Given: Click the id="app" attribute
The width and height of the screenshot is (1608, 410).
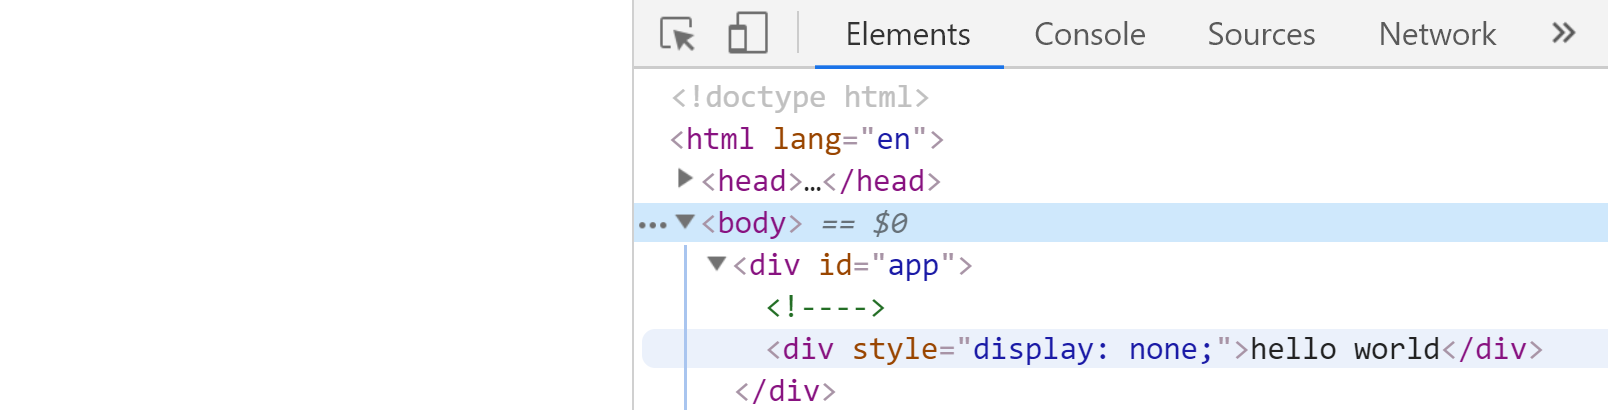Looking at the screenshot, I should coord(888,265).
